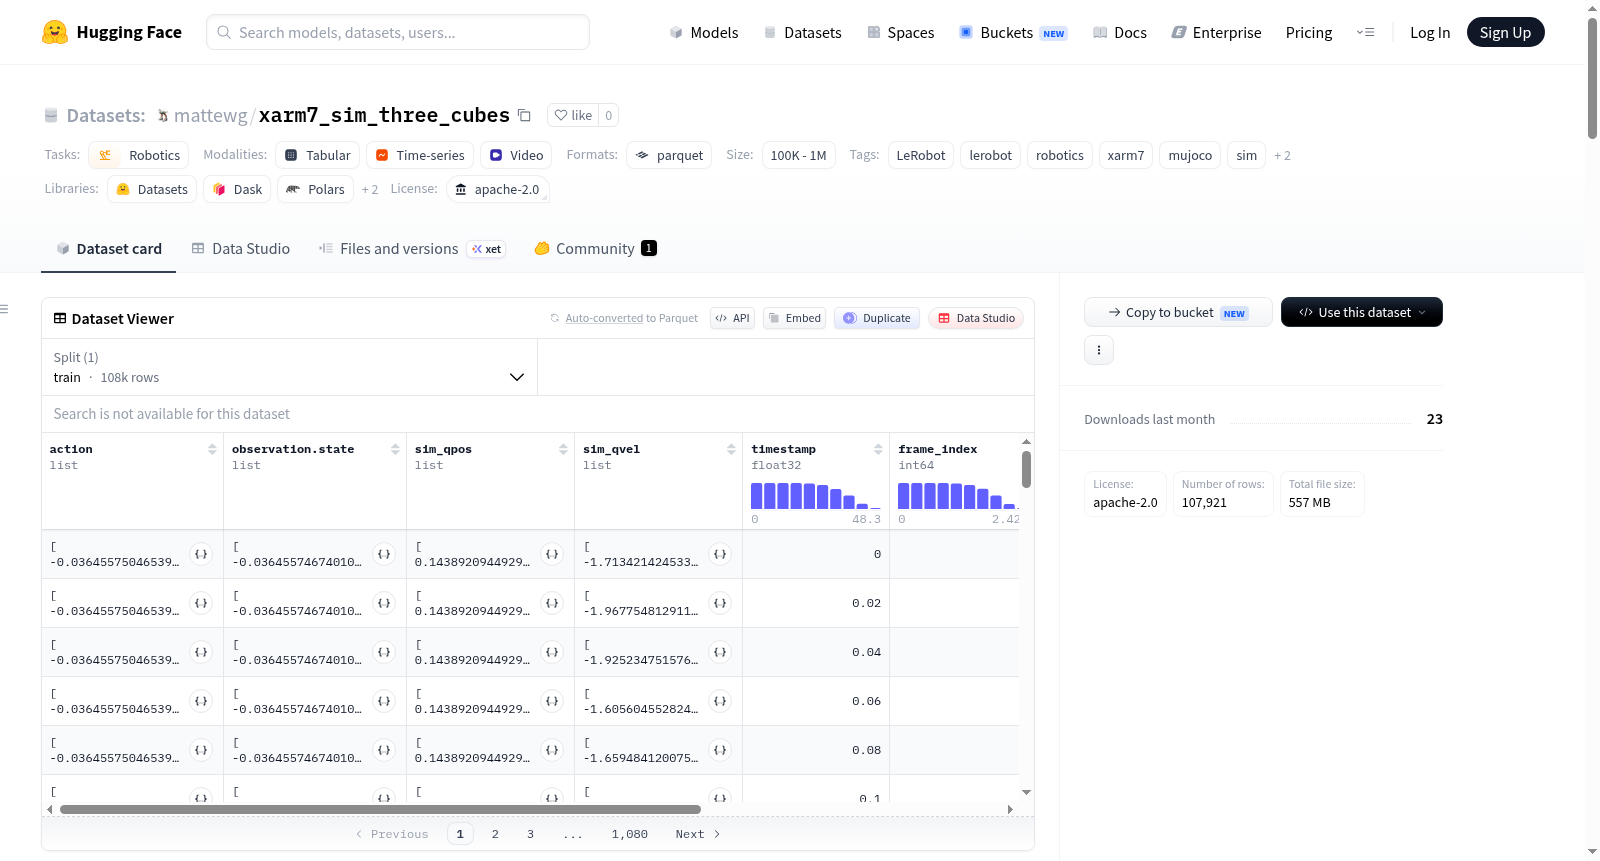Sort by the sim_qpos column
The height and width of the screenshot is (861, 1600).
563,449
